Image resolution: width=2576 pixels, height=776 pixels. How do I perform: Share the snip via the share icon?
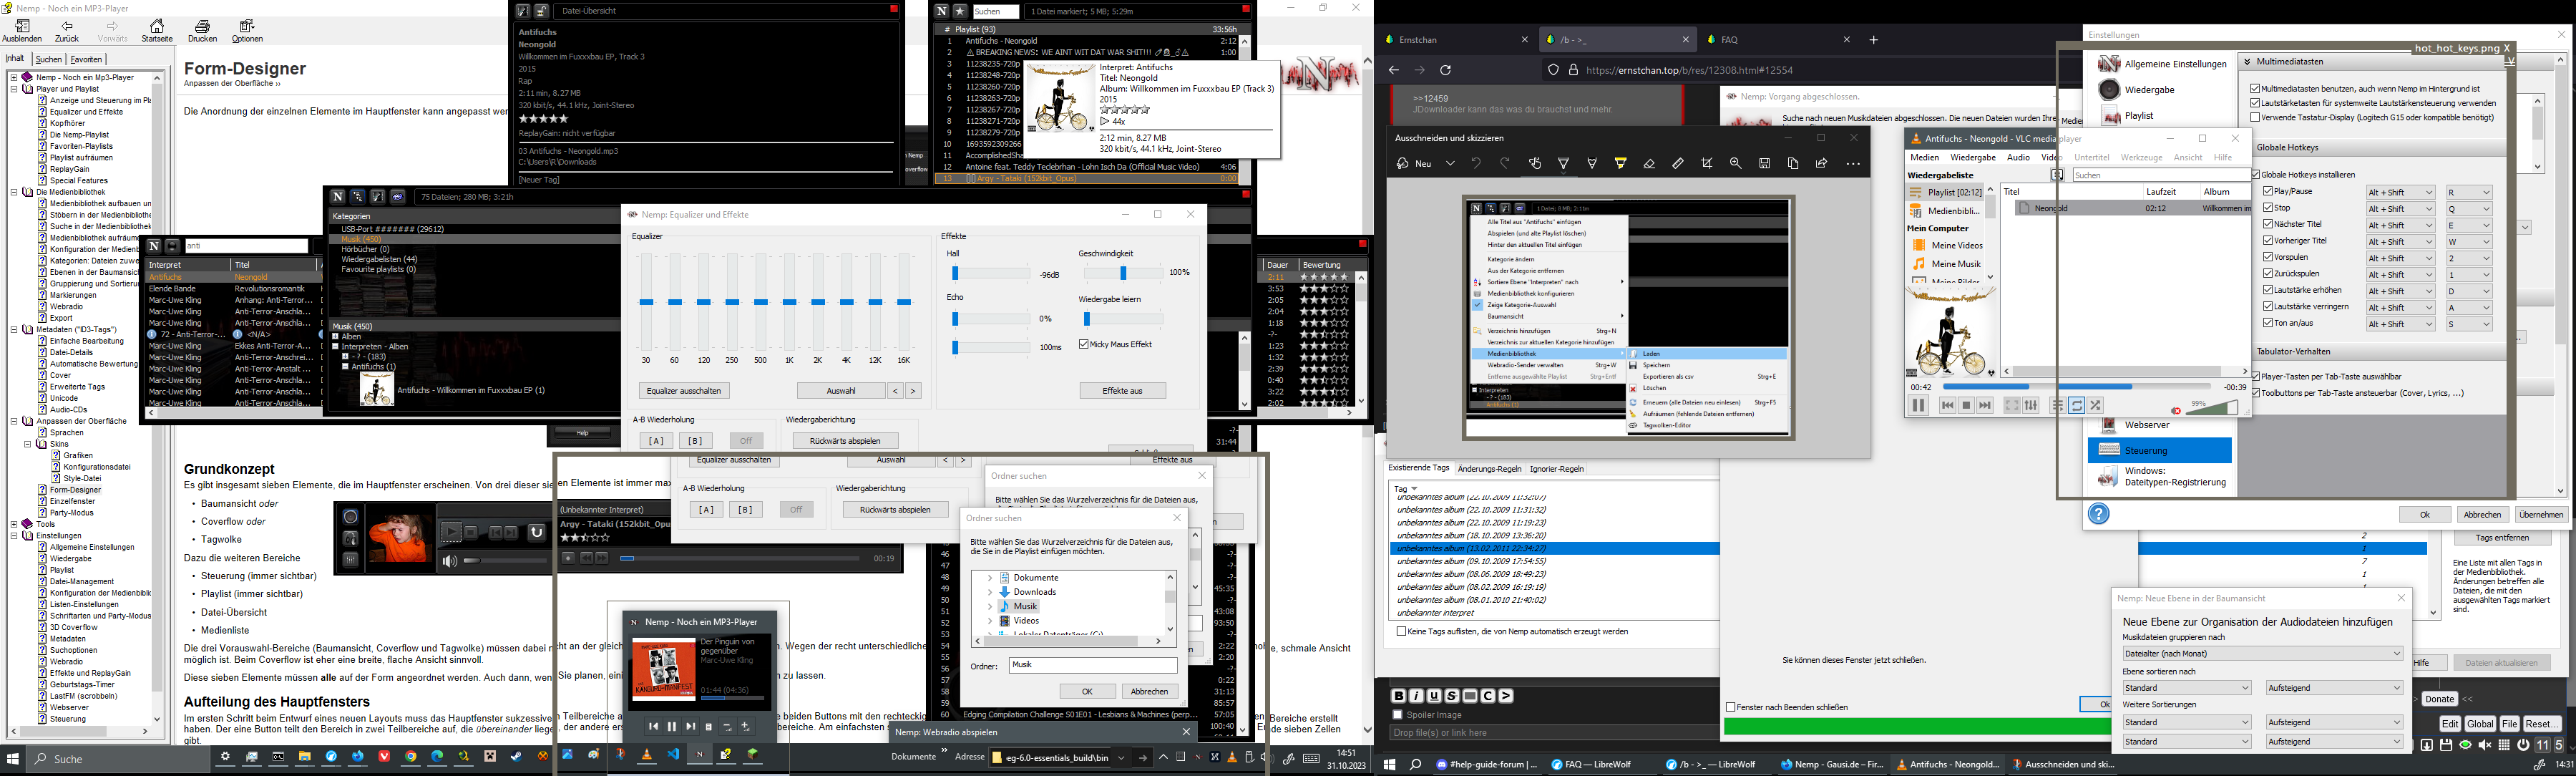(x=1822, y=164)
